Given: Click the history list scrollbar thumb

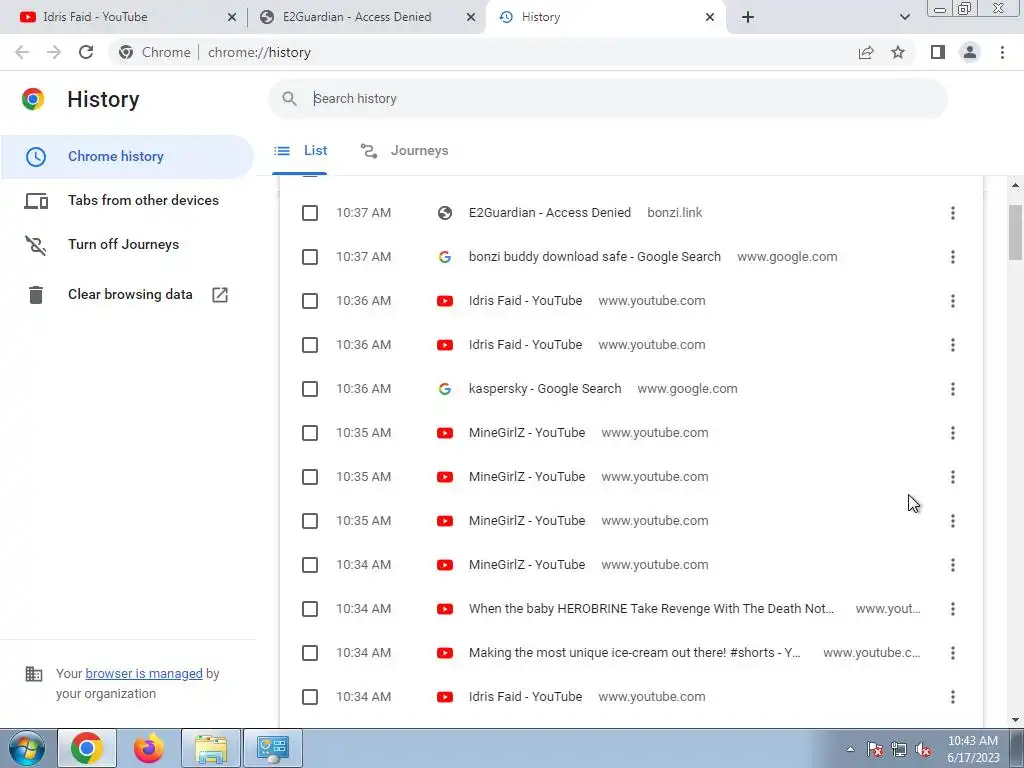Looking at the screenshot, I should point(1015,232).
